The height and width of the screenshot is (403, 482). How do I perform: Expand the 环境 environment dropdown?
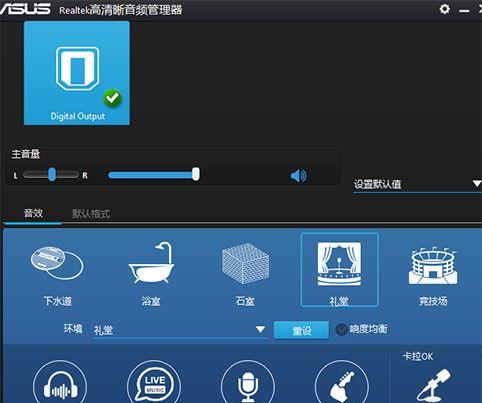click(x=180, y=330)
